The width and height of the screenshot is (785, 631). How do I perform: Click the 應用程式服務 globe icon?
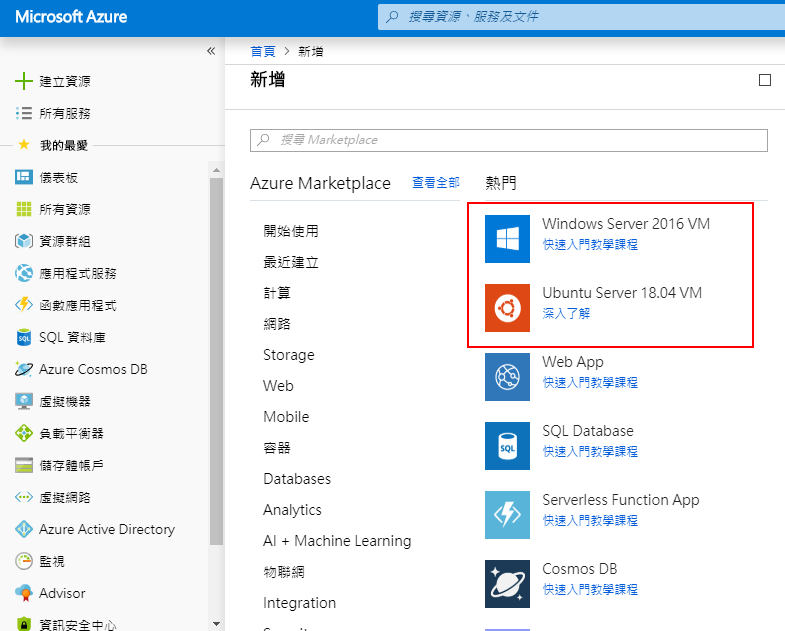(24, 273)
